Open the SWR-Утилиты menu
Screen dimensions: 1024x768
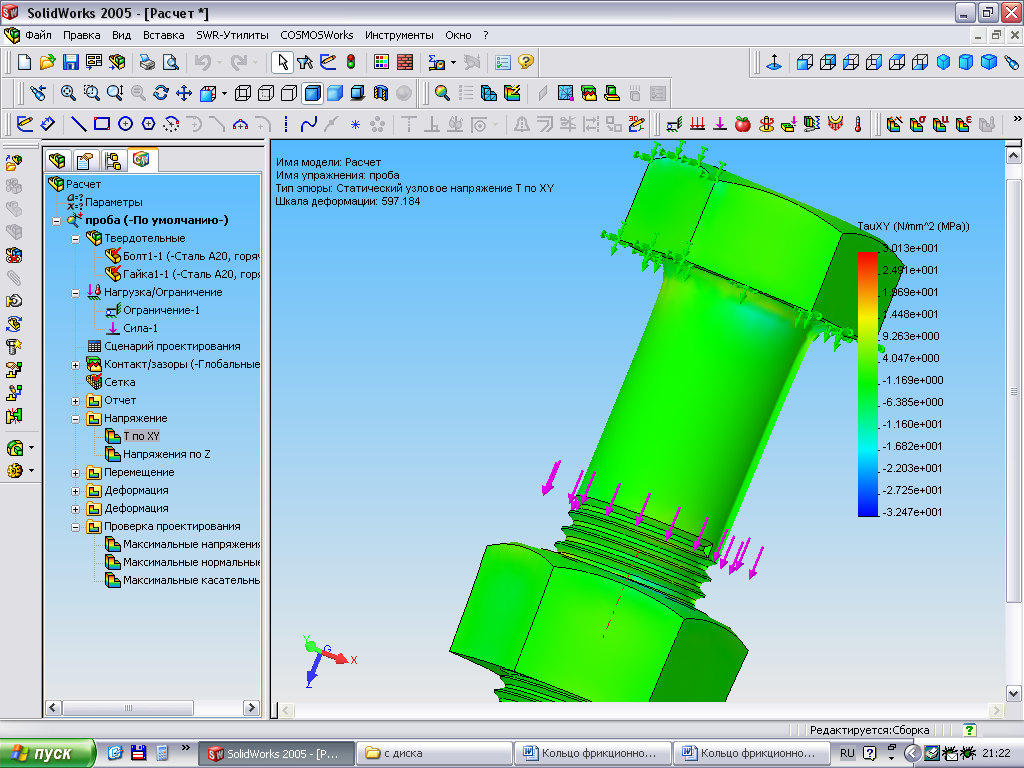click(232, 35)
